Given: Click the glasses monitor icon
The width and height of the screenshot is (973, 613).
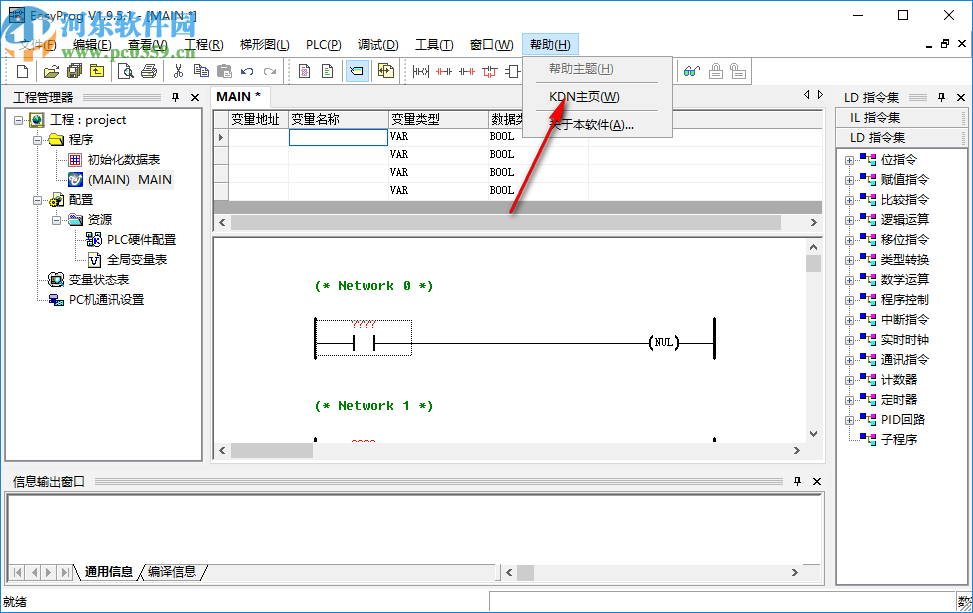Looking at the screenshot, I should [x=692, y=71].
